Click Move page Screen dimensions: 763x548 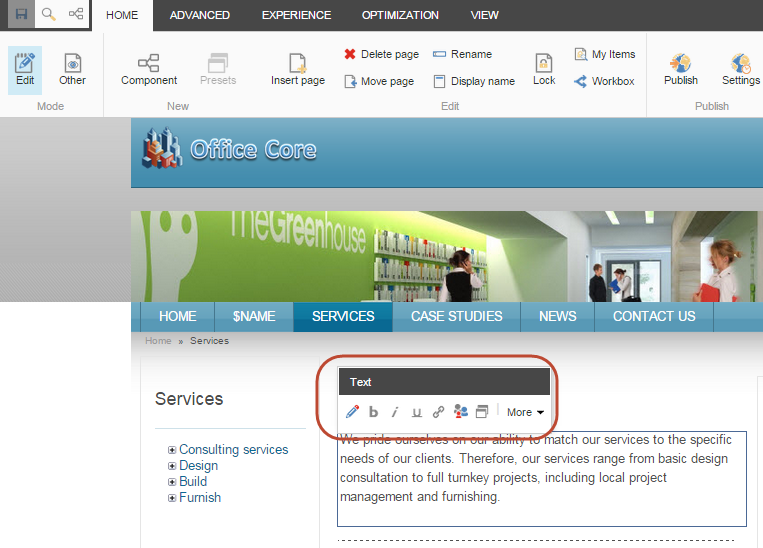[x=379, y=81]
